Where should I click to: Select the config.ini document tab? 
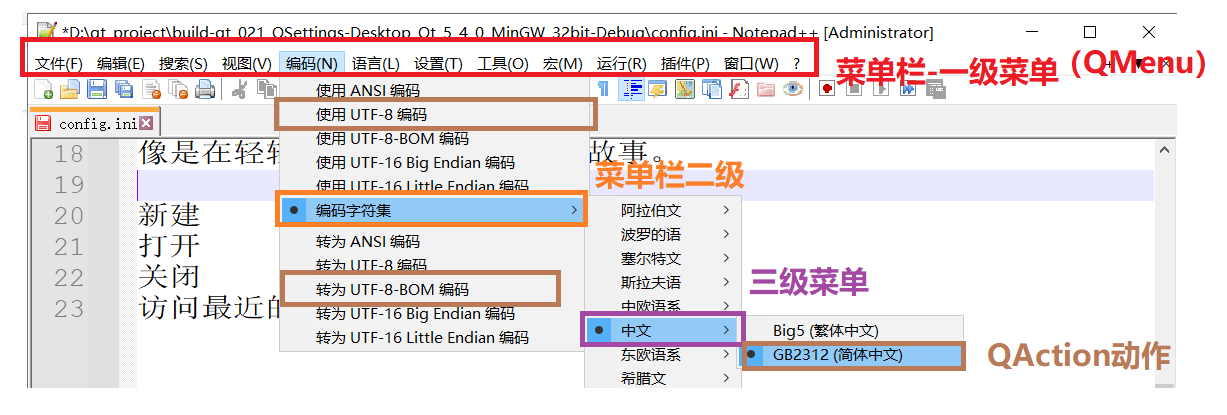coord(94,124)
